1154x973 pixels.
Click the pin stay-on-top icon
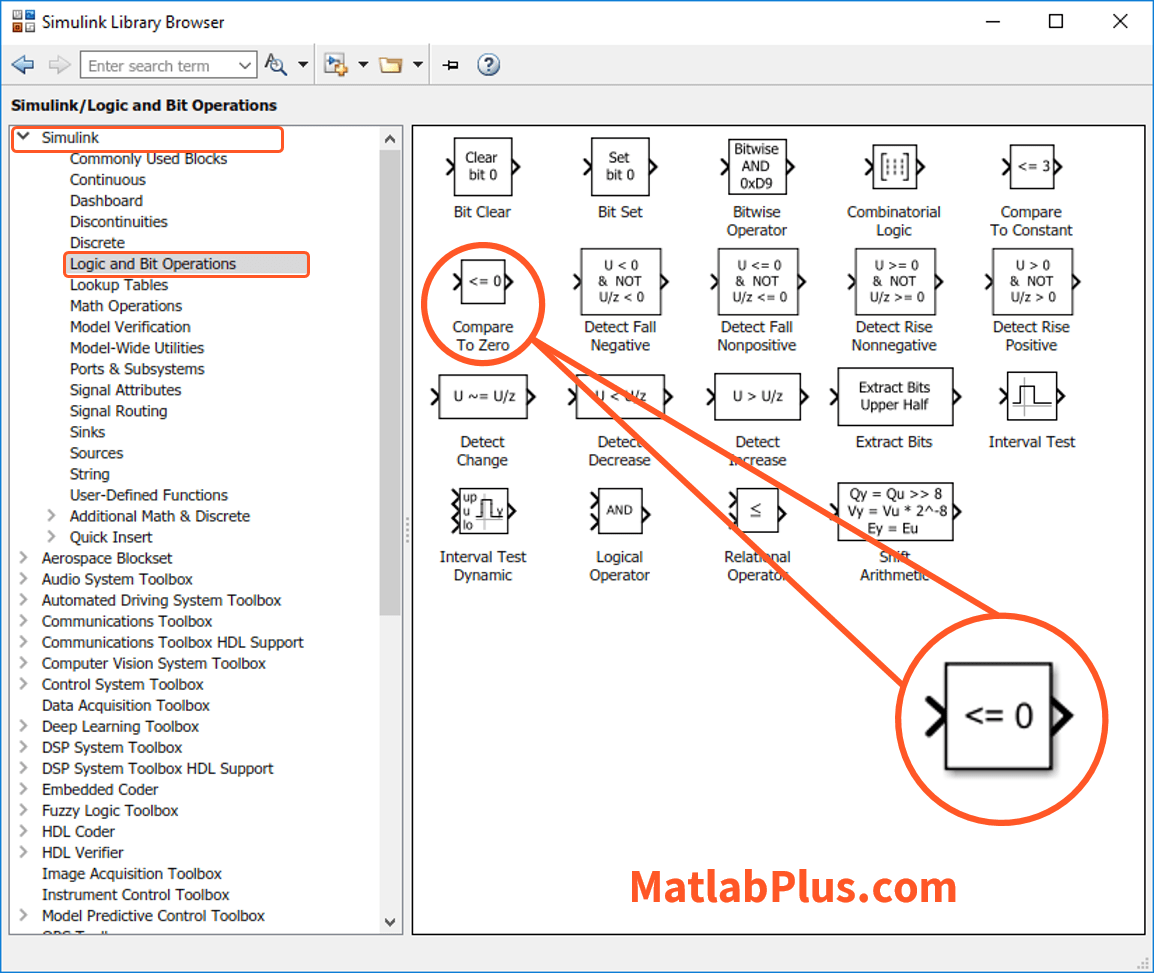(450, 65)
